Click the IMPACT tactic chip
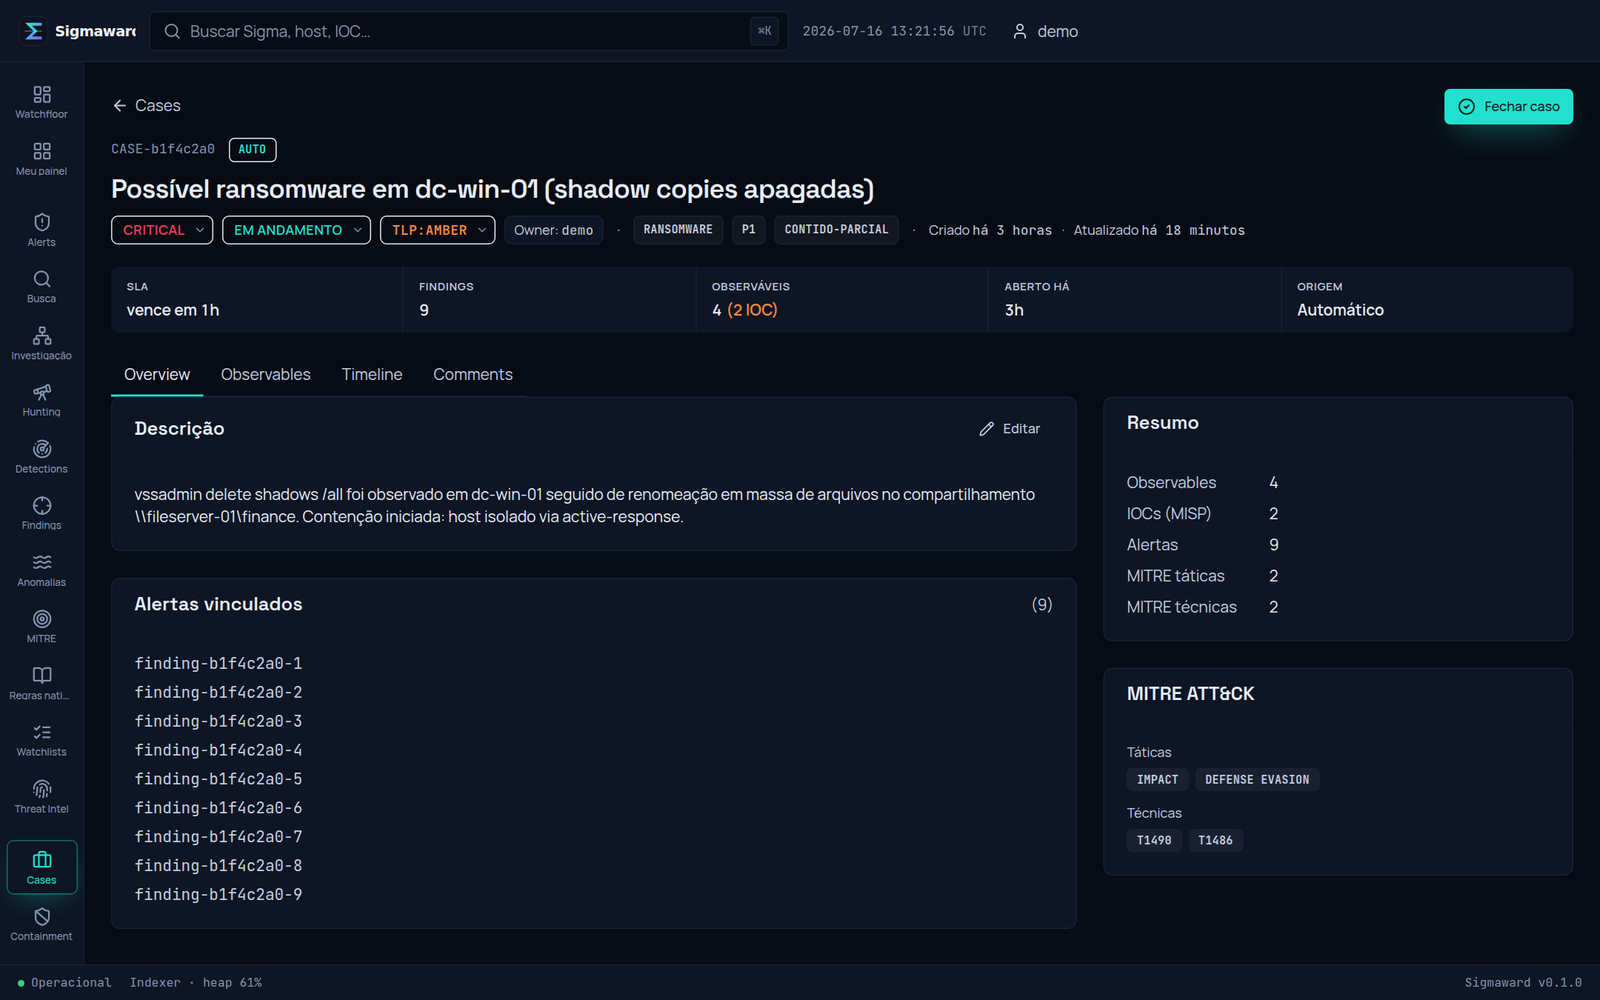1600x1000 pixels. point(1158,780)
